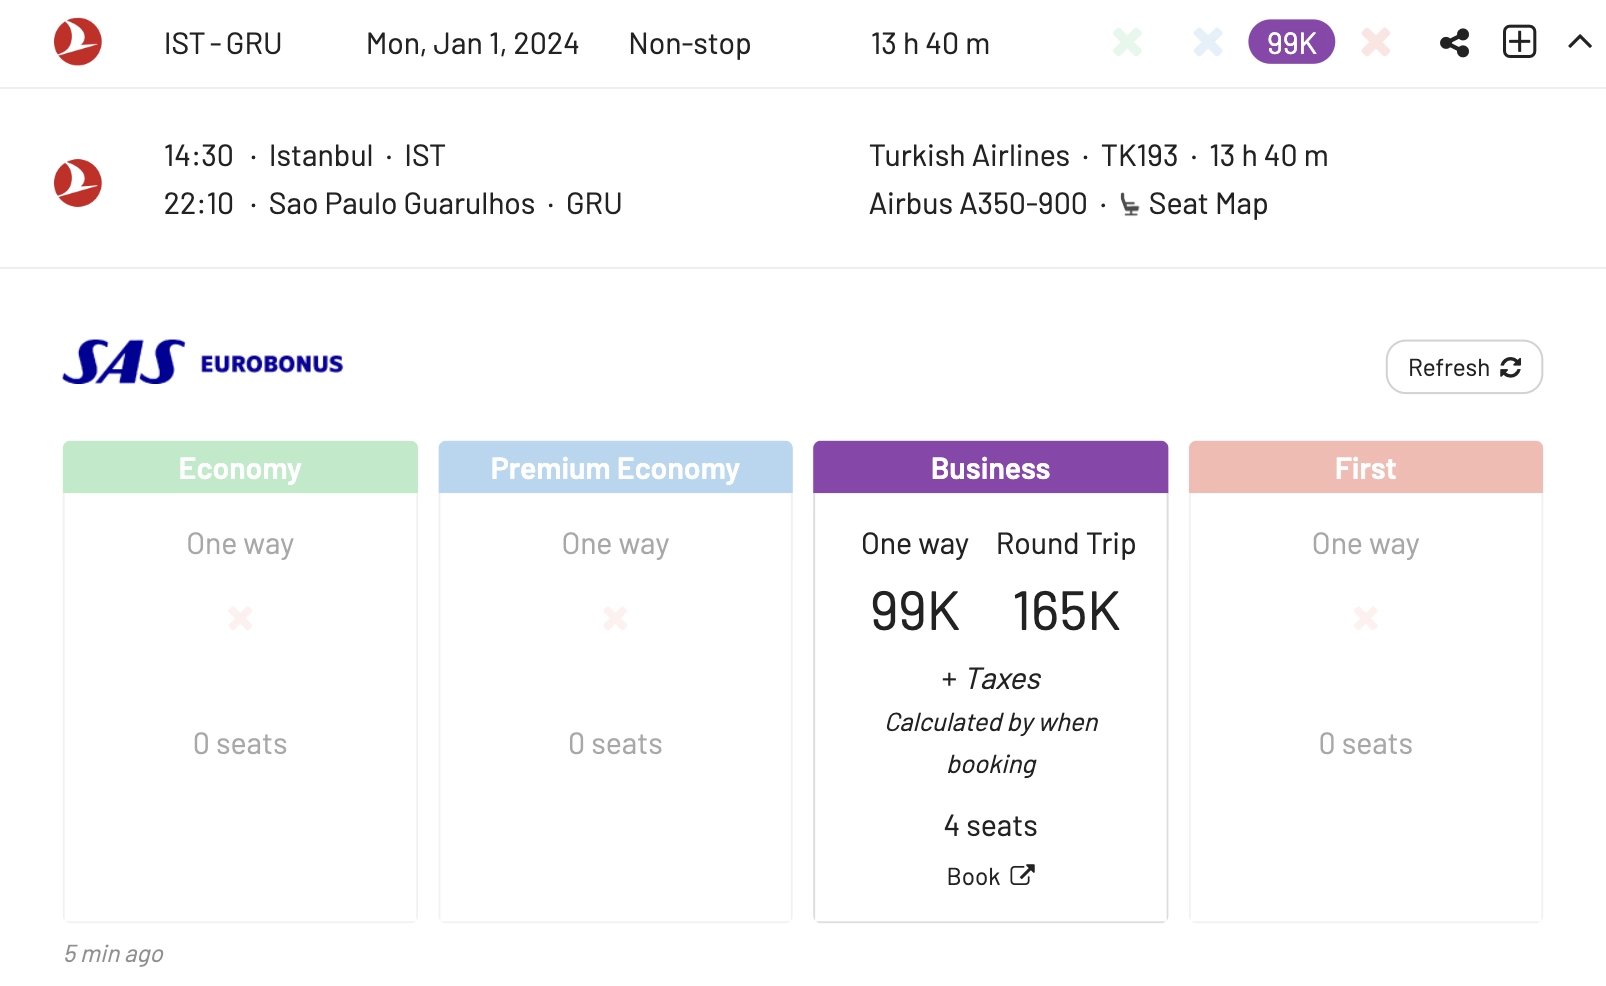
Task: Select the First cabin header
Action: 1366,467
